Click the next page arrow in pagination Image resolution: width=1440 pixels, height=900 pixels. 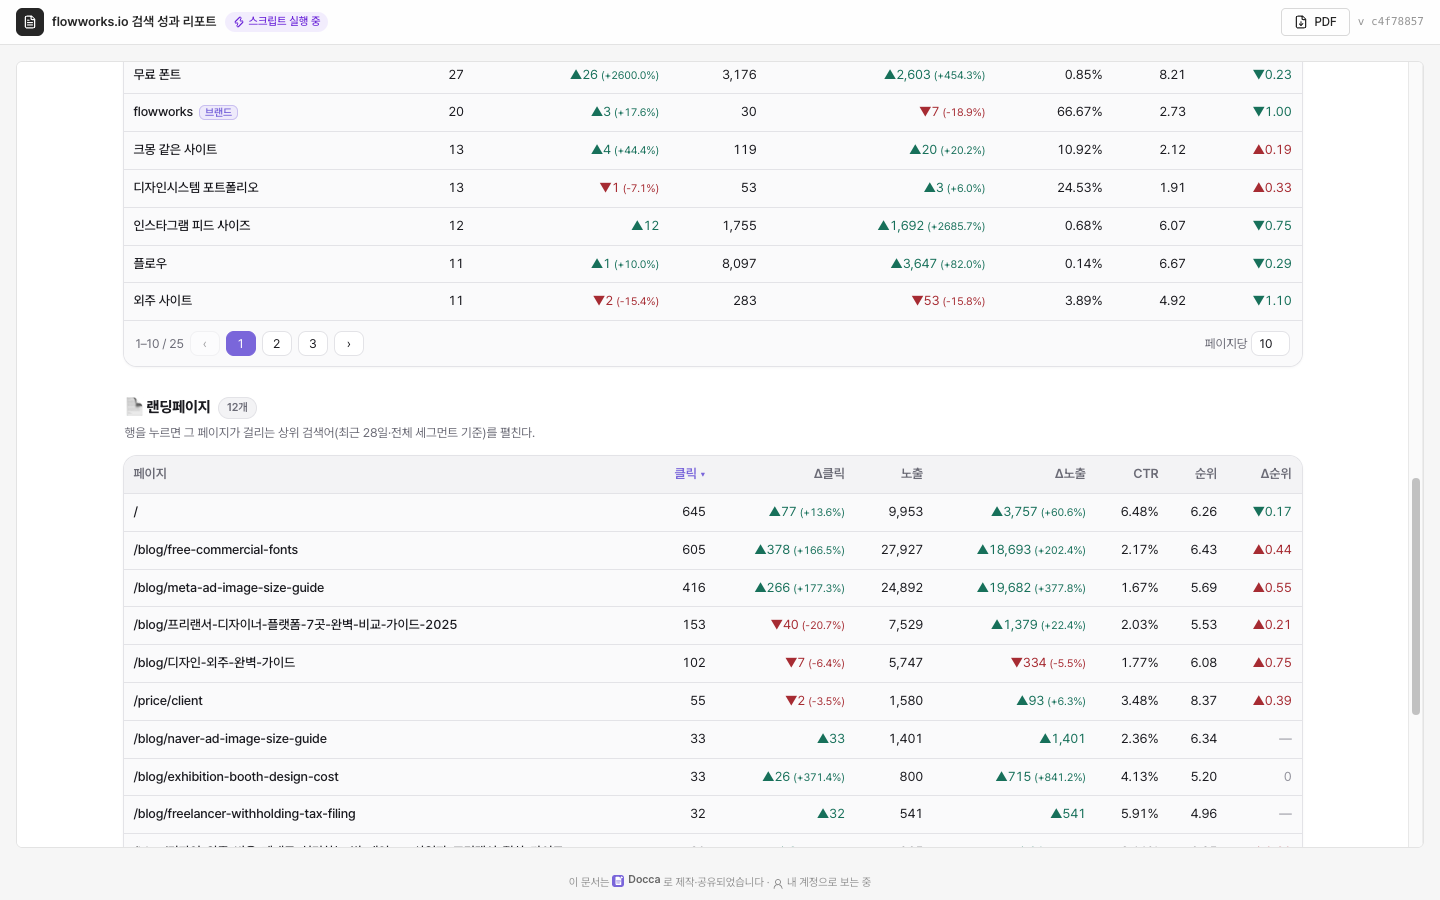[x=349, y=344]
